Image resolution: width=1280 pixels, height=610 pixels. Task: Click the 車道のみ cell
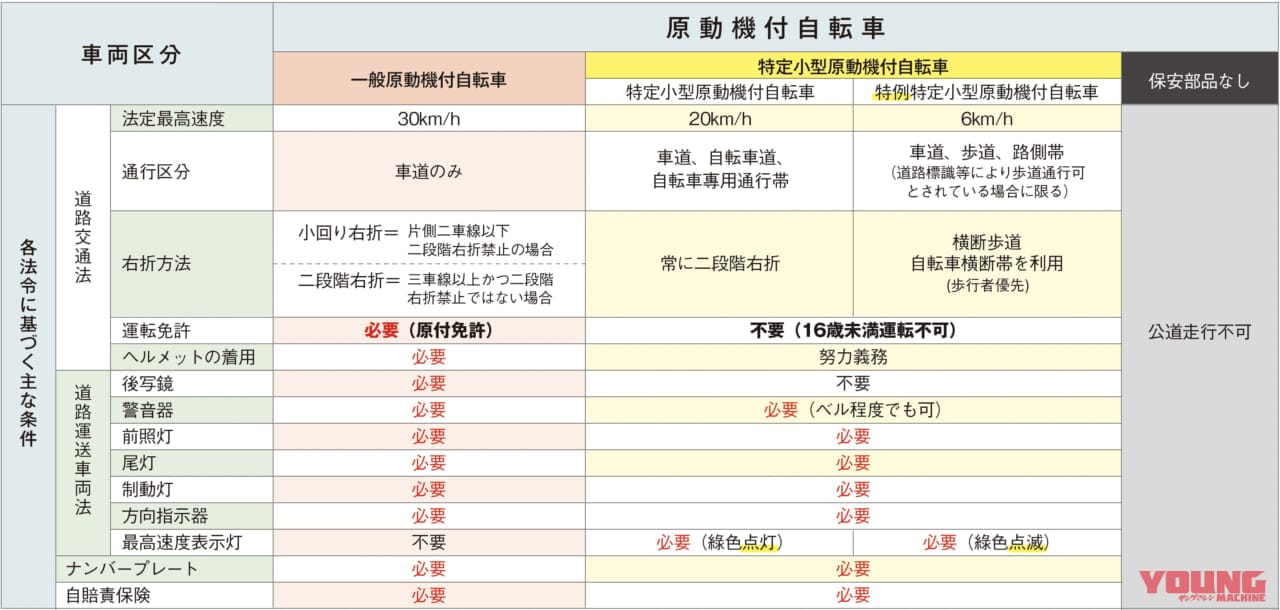pyautogui.click(x=429, y=171)
